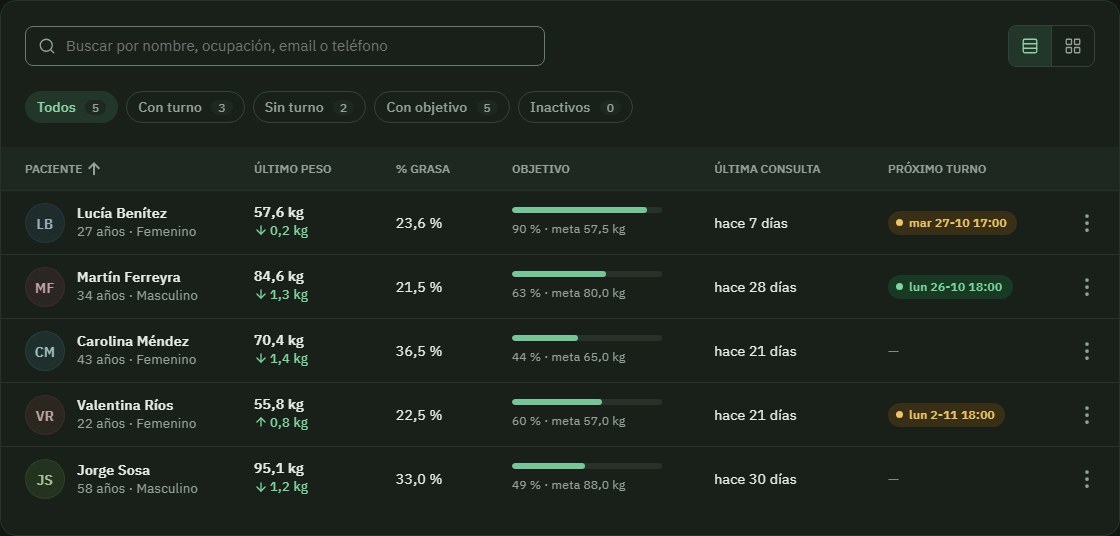Open the actions menu for Valentina Ríos

(x=1086, y=415)
